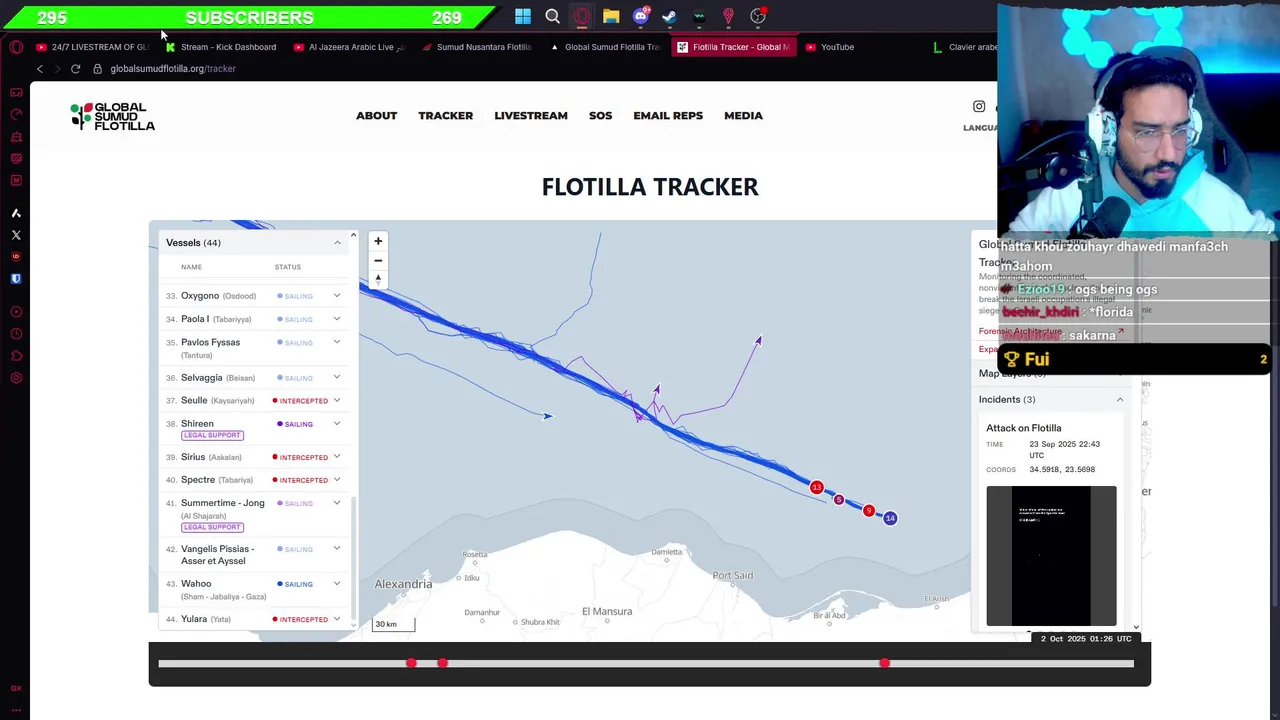Switch to Al Jazeera Arabic Live tab
Image resolution: width=1280 pixels, height=720 pixels.
pyautogui.click(x=349, y=47)
